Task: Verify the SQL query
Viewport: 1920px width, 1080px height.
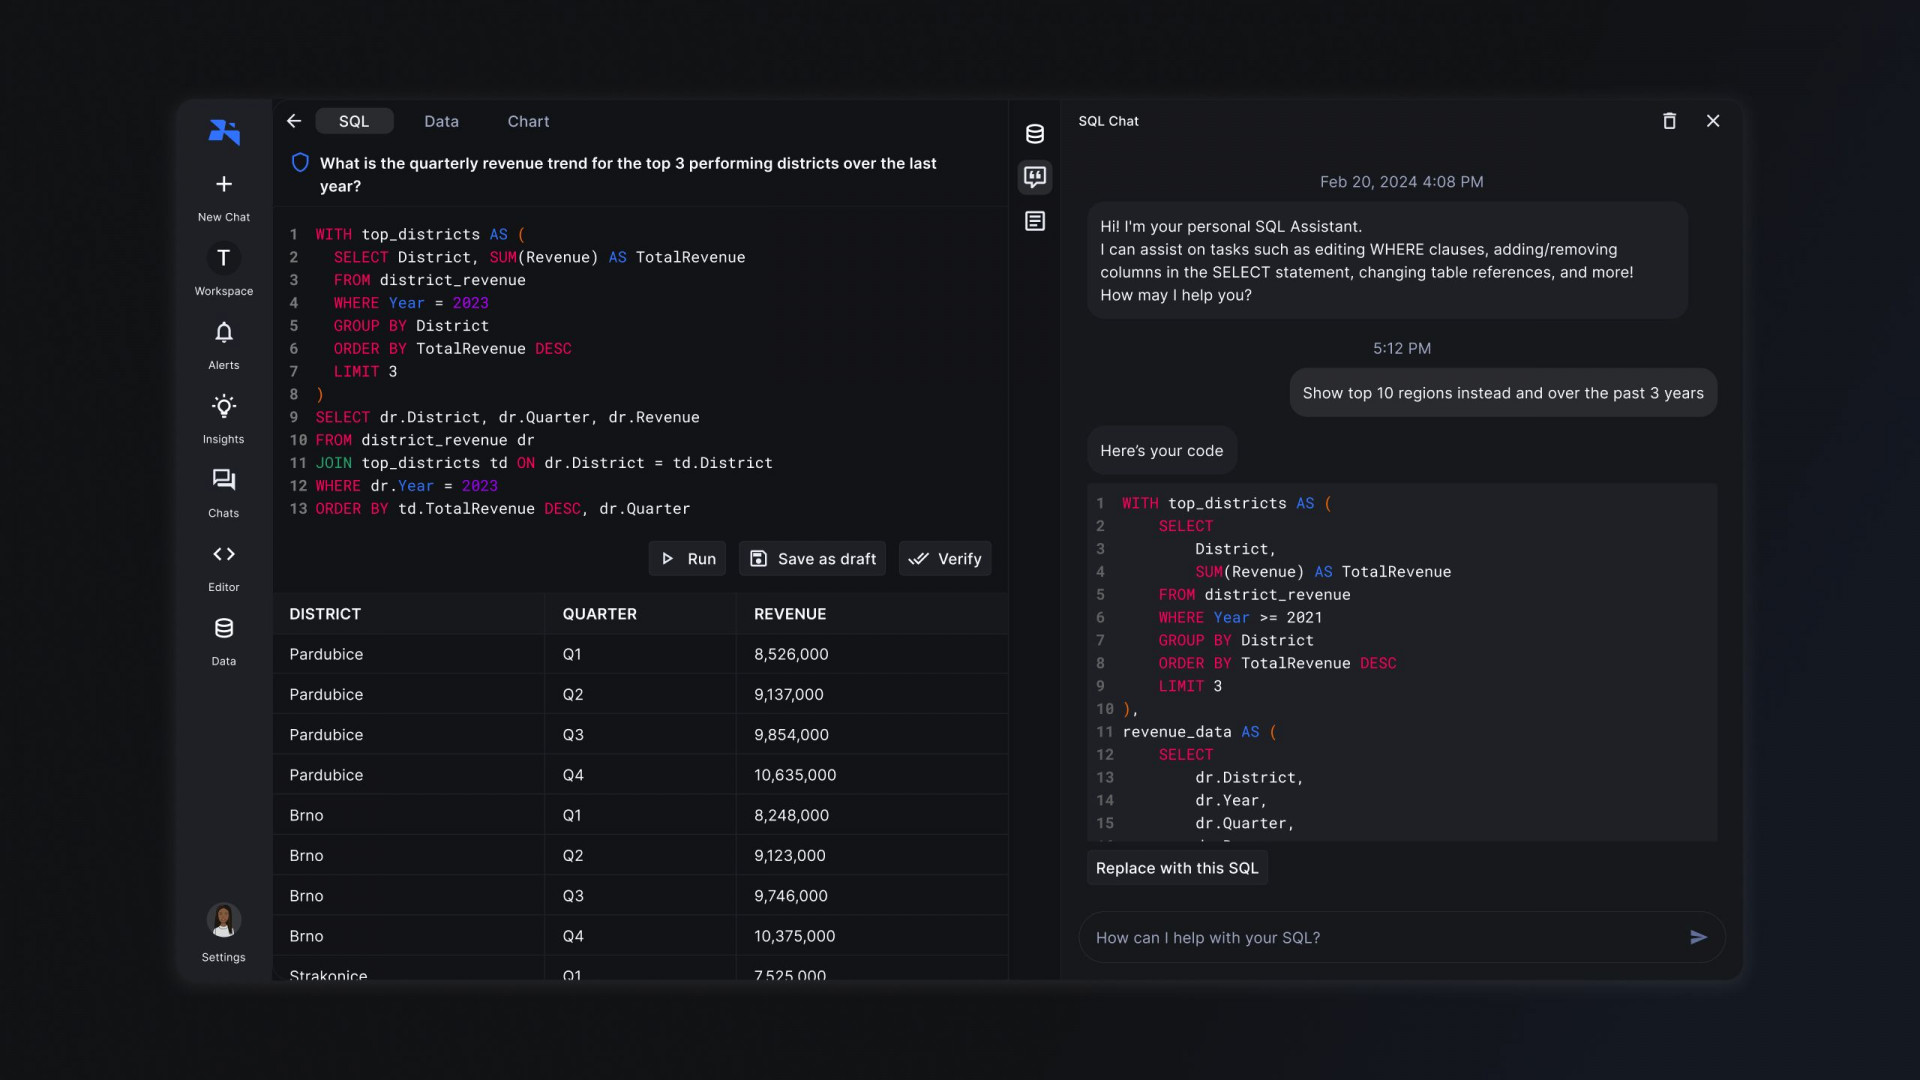Action: 945,559
